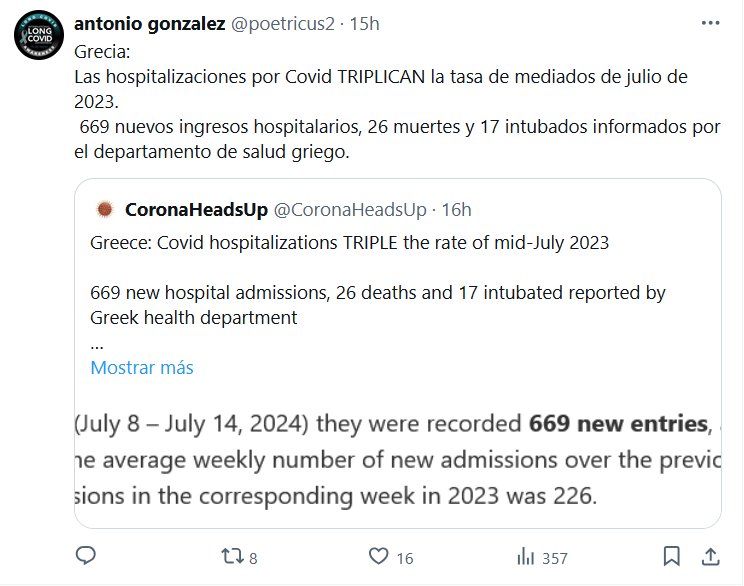Screen dimensions: 744x586
Task: Click the @poetricus2 handle
Action: (284, 24)
